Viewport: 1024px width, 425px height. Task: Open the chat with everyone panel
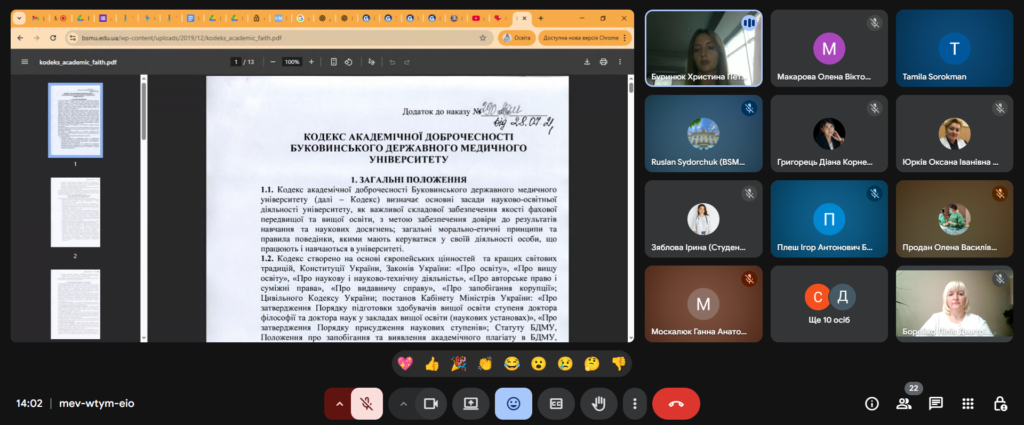936,403
